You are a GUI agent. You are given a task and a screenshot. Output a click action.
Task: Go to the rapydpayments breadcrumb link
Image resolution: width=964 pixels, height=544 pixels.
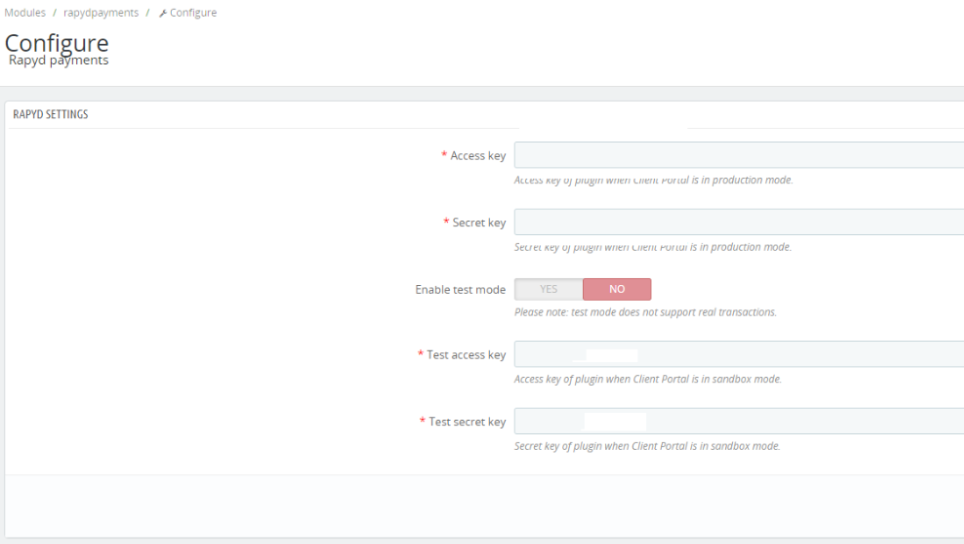(x=100, y=13)
